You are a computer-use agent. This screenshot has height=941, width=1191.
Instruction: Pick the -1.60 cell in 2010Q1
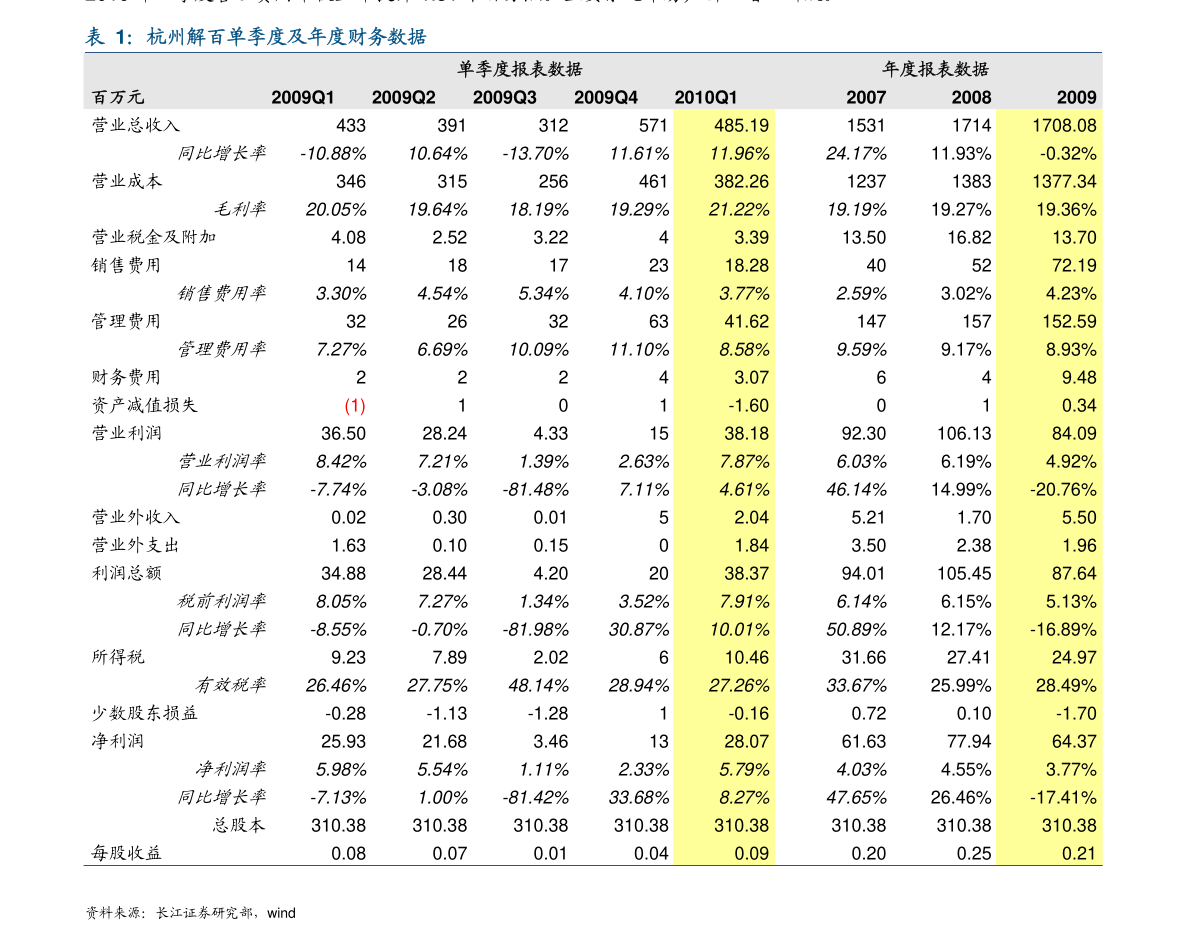tap(749, 406)
